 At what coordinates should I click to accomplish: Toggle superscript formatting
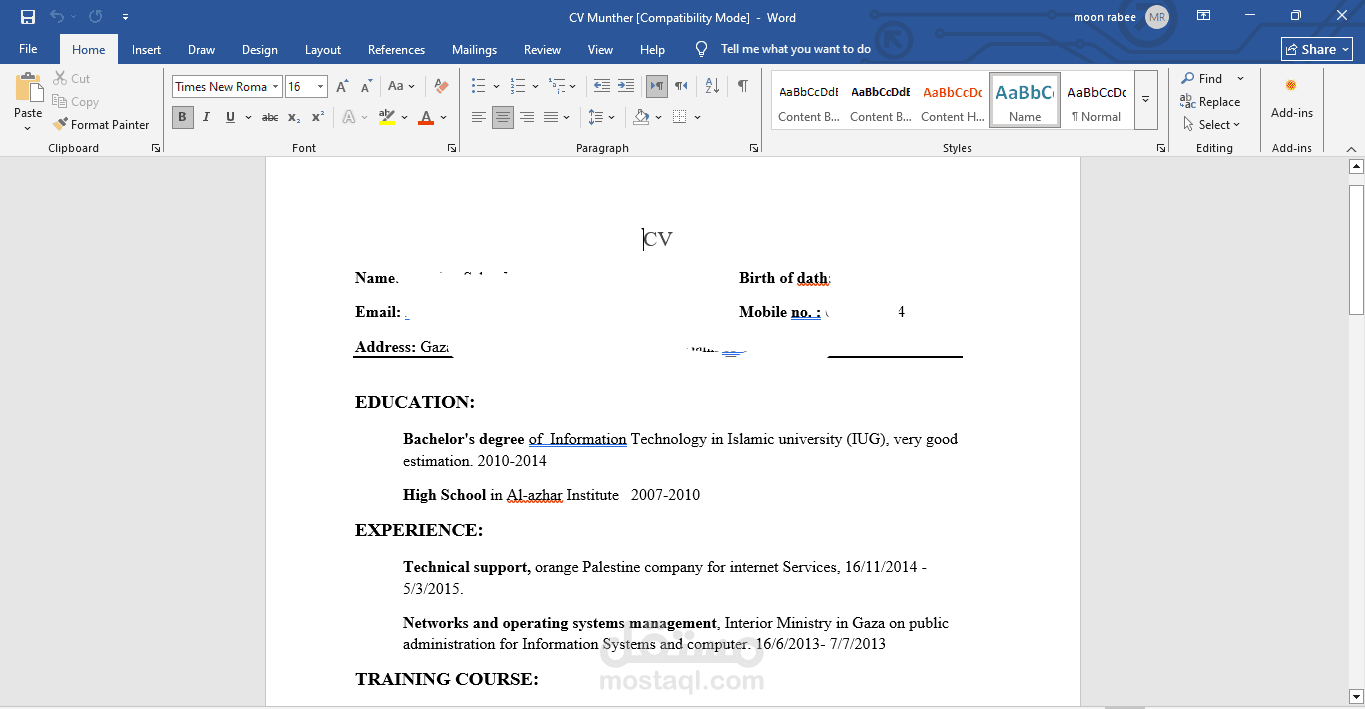[318, 117]
